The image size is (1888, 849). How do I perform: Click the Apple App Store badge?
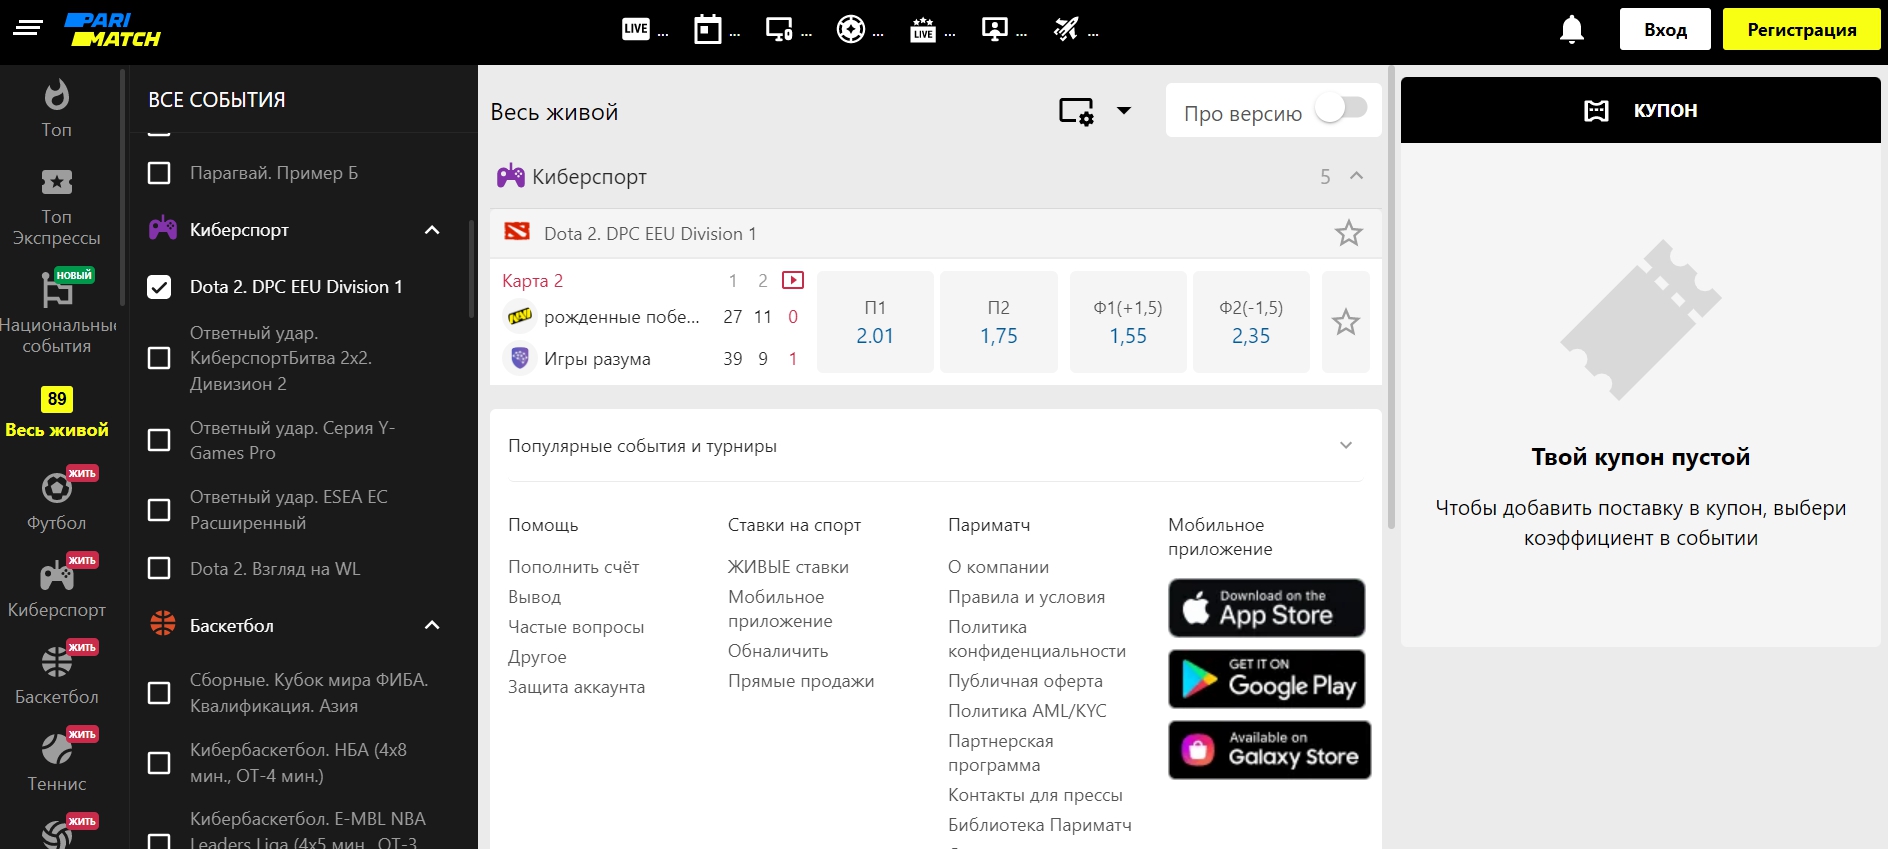1266,608
